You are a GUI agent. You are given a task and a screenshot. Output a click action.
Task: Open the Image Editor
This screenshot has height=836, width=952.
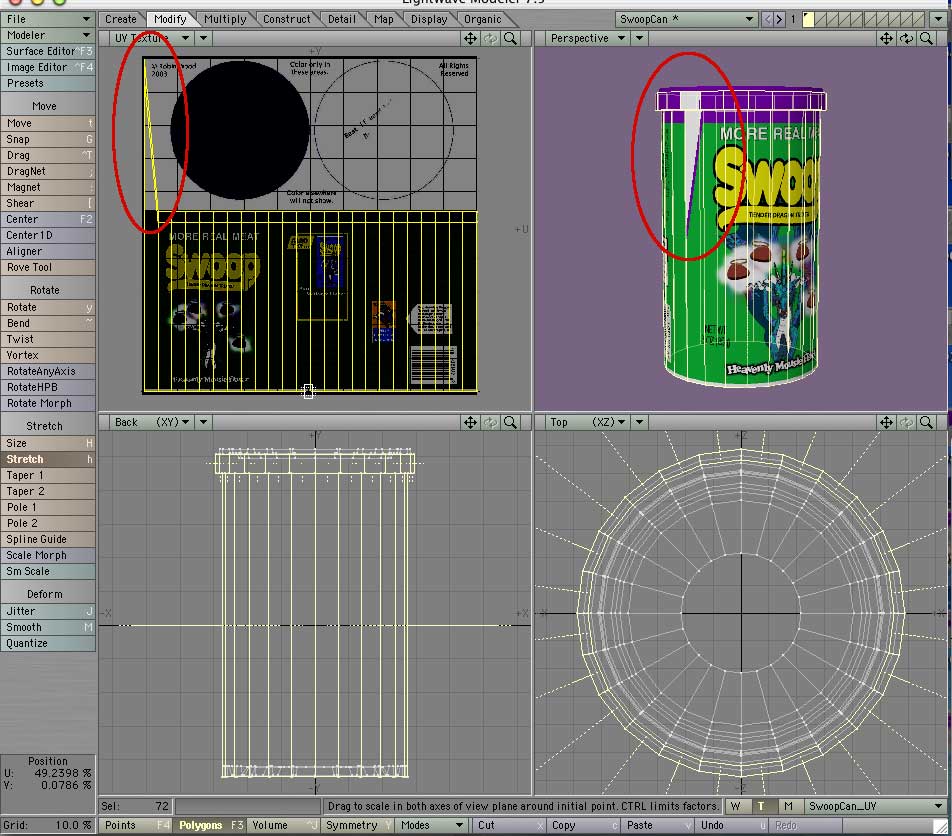point(48,67)
